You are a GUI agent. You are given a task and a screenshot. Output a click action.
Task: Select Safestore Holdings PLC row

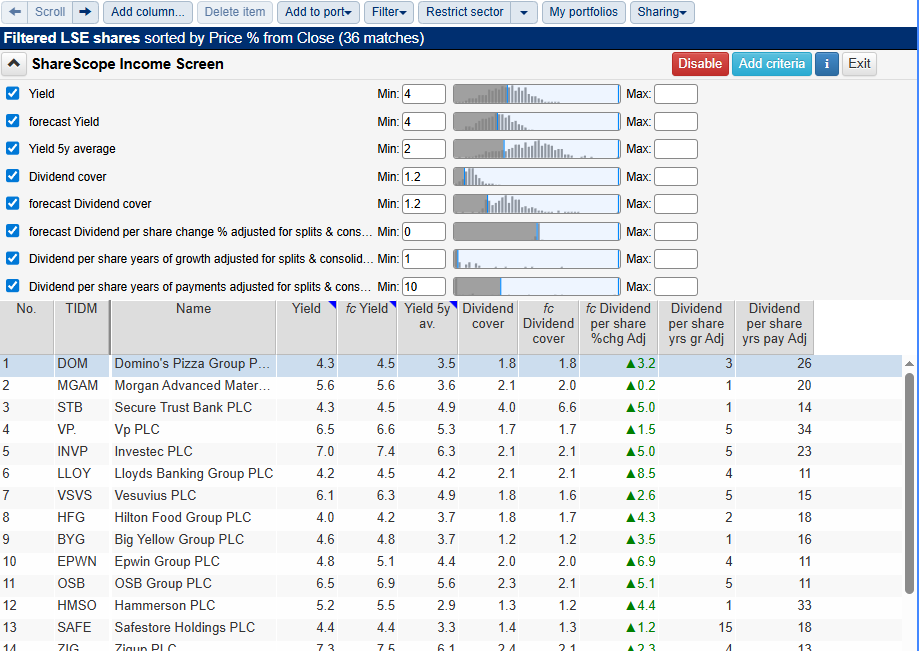pos(451,628)
